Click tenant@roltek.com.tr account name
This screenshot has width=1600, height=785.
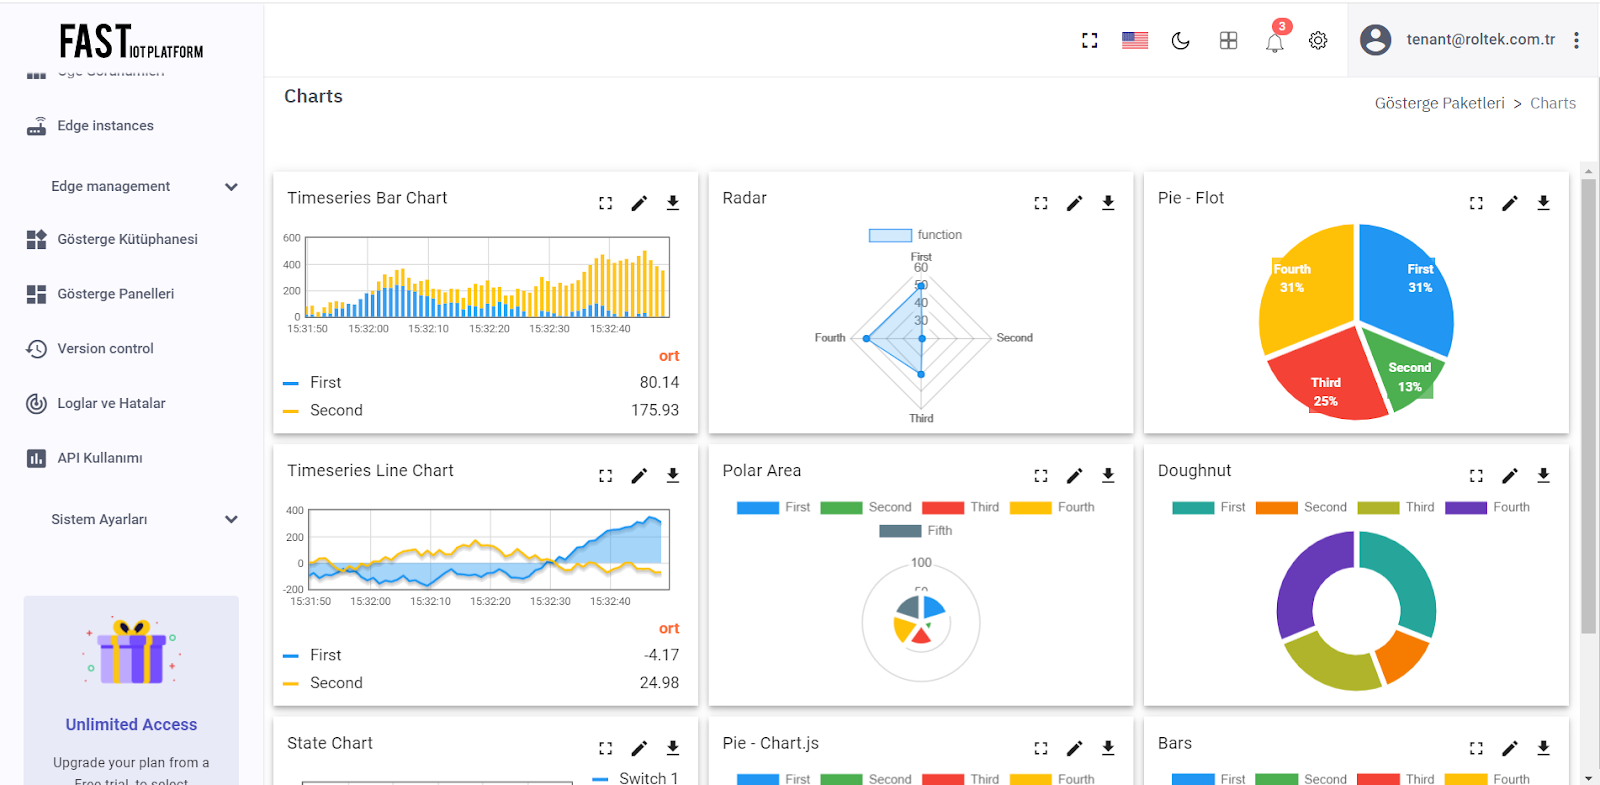pyautogui.click(x=1480, y=39)
